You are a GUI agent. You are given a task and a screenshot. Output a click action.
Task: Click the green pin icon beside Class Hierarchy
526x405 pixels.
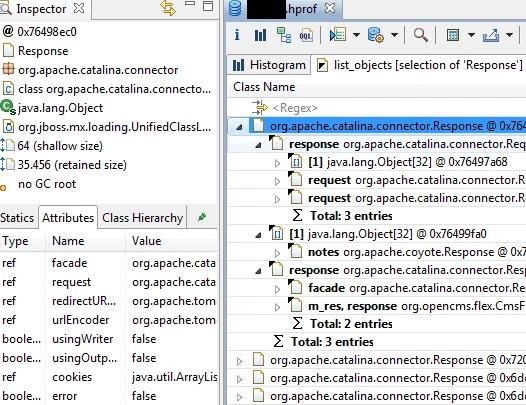(x=202, y=217)
